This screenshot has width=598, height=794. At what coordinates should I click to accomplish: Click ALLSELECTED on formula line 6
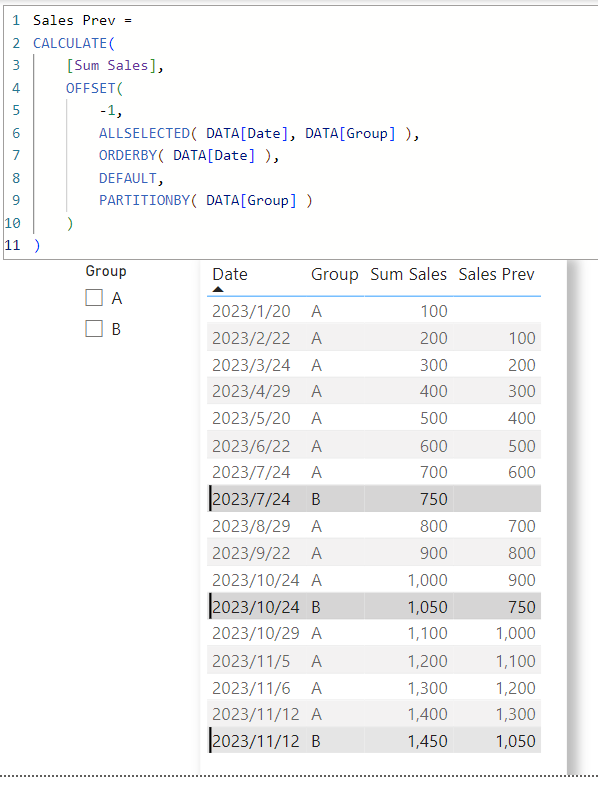point(144,133)
